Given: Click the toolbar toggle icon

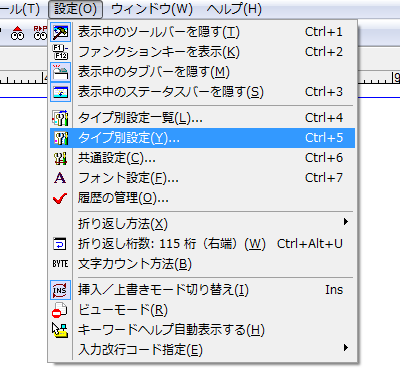Looking at the screenshot, I should coord(60,32).
